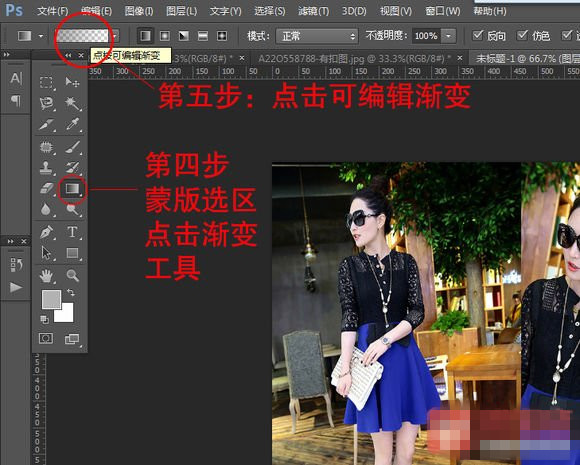Image resolution: width=580 pixels, height=465 pixels.
Task: Choose the Angle Gradient style
Action: point(184,36)
